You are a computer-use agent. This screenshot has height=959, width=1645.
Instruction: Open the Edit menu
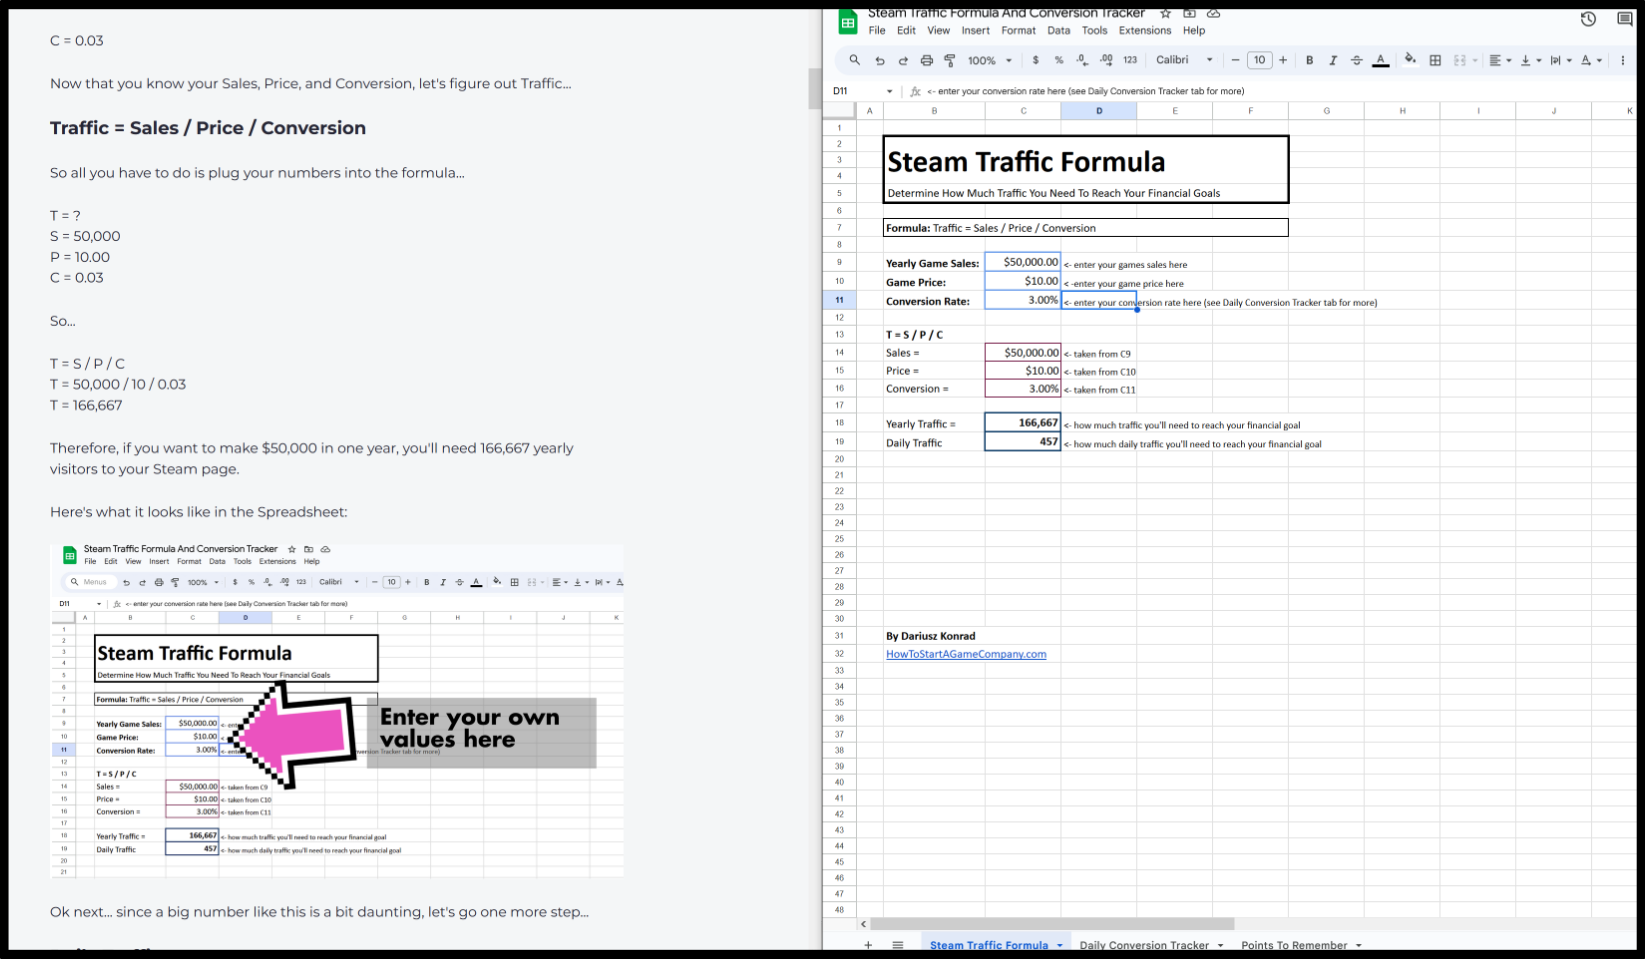[x=906, y=30]
